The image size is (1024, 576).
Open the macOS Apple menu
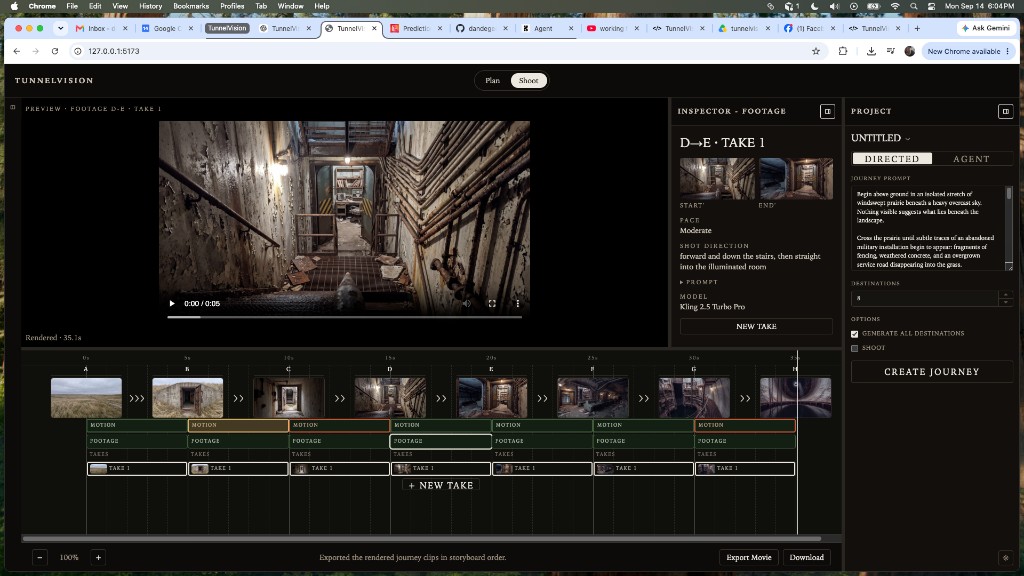pyautogui.click(x=14, y=6)
